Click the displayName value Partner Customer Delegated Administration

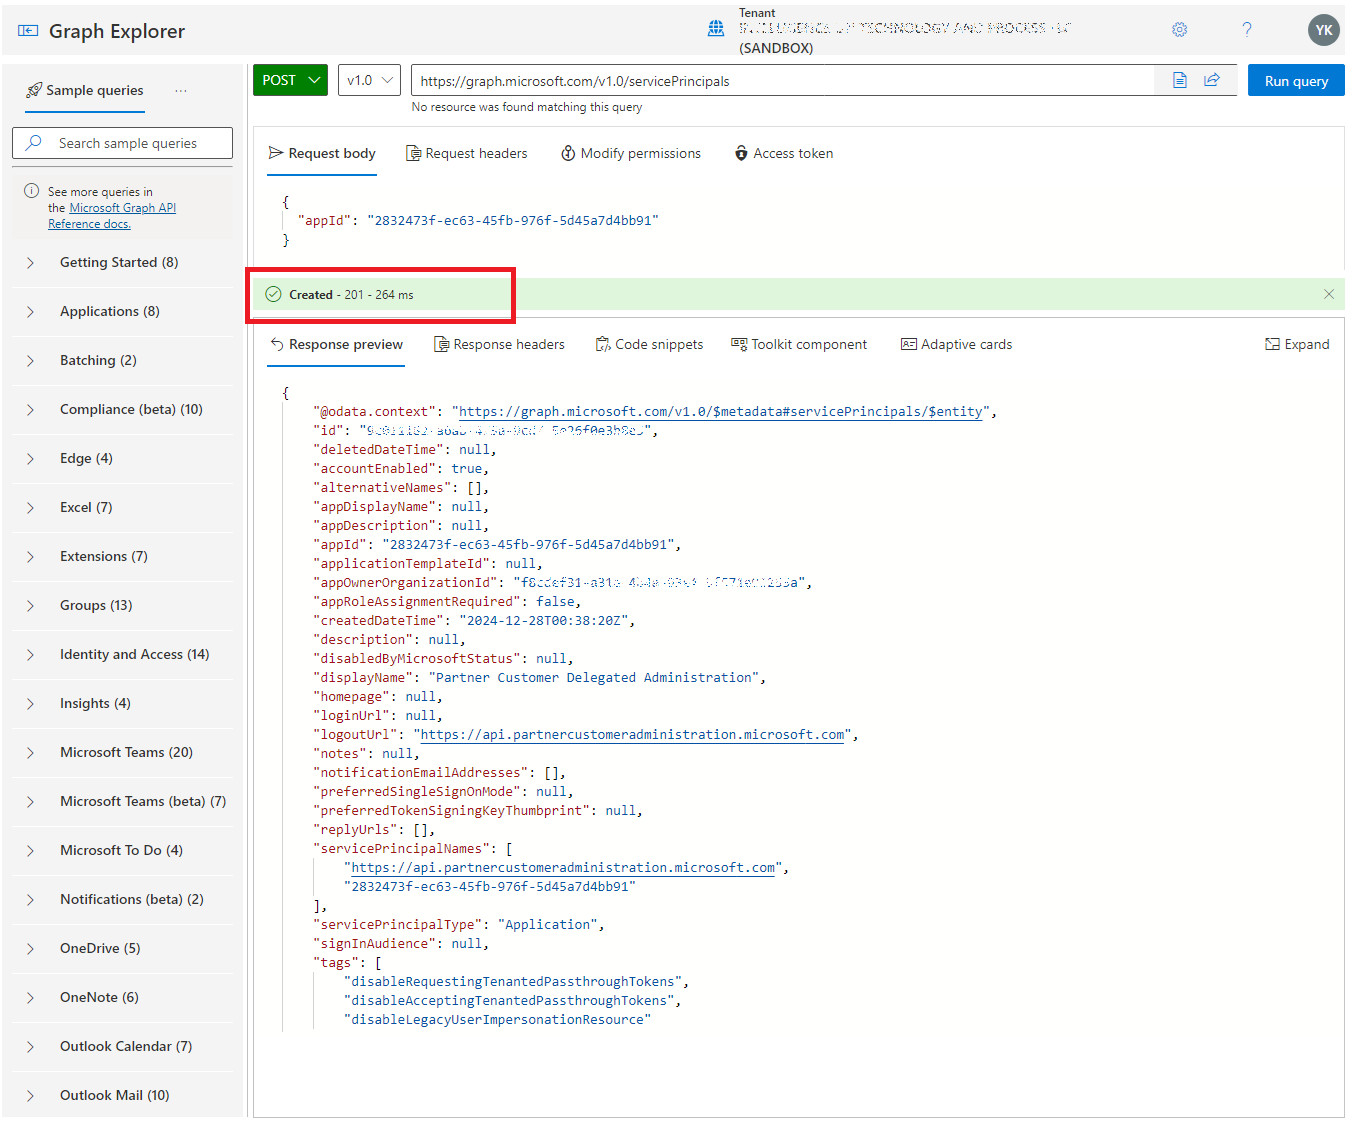[x=594, y=677]
